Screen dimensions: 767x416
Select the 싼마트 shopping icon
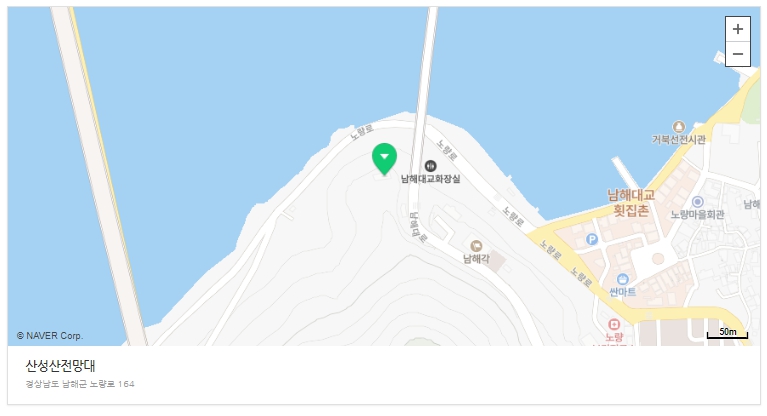click(623, 279)
